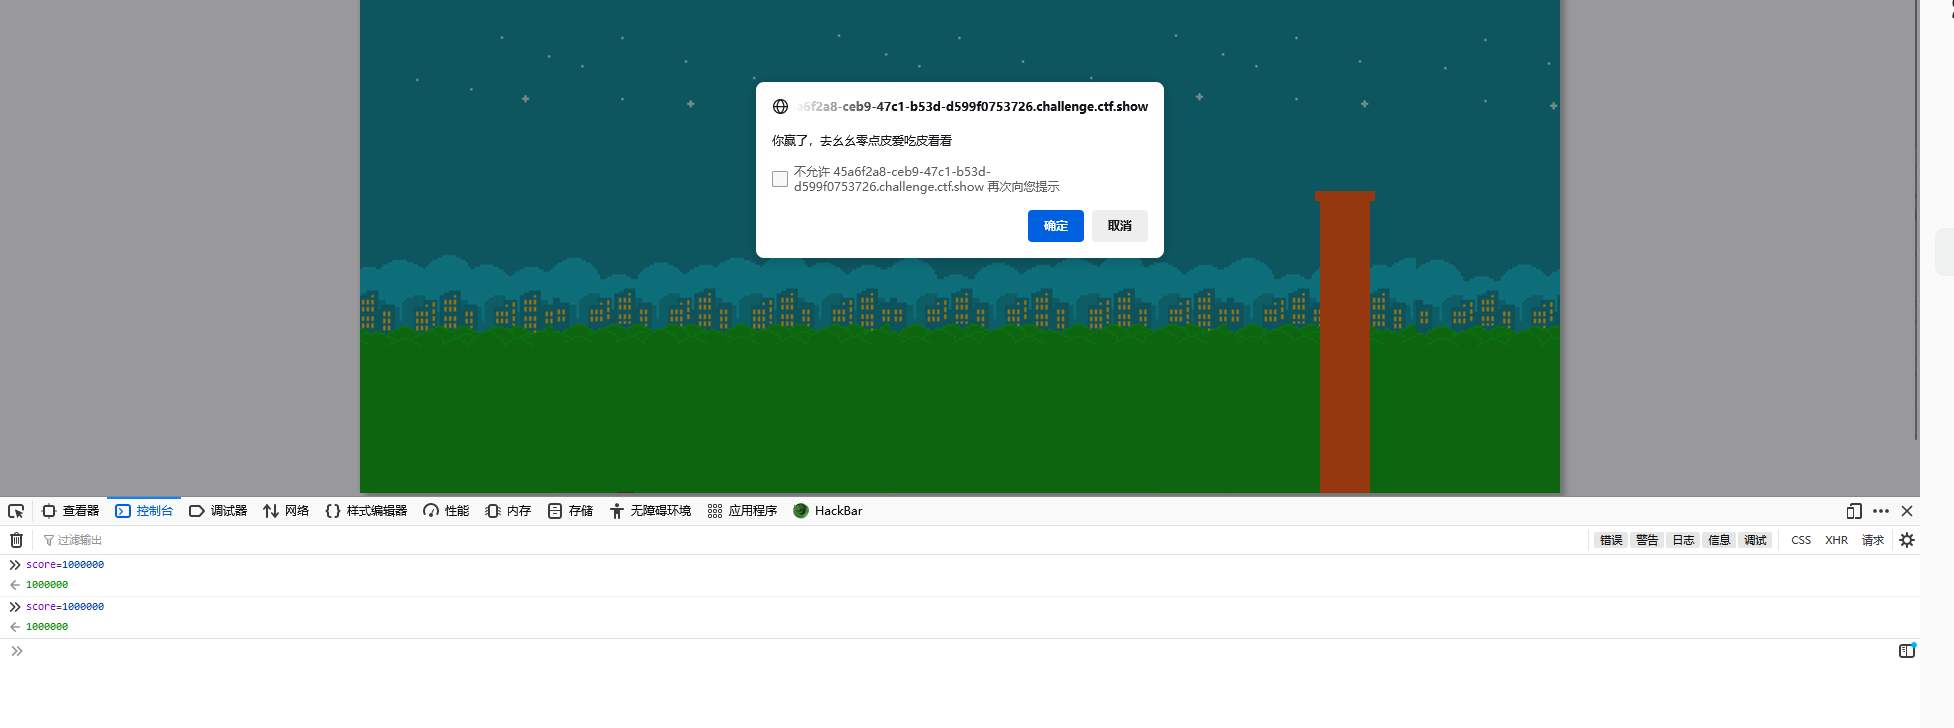This screenshot has height=728, width=1954.
Task: Open the 性能 (Performance) tab
Action: (446, 511)
